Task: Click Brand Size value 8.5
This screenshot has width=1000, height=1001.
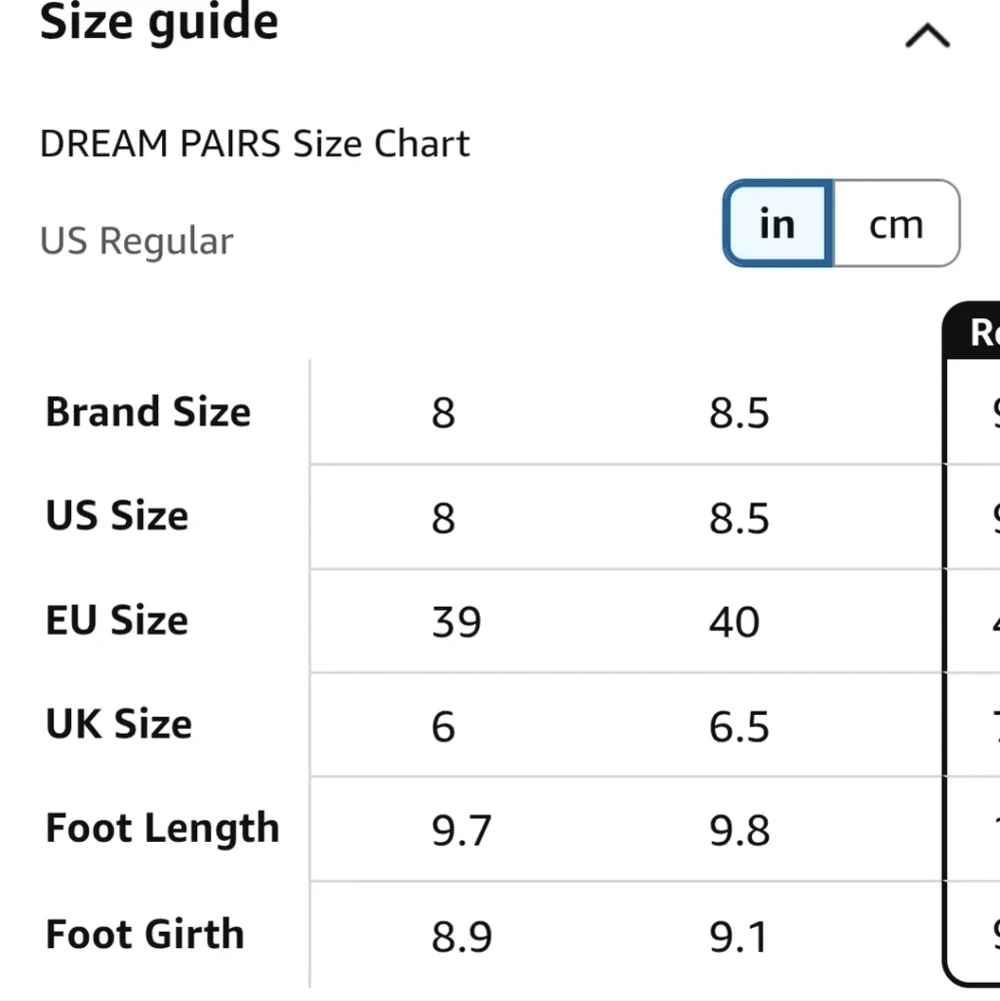Action: (x=739, y=413)
